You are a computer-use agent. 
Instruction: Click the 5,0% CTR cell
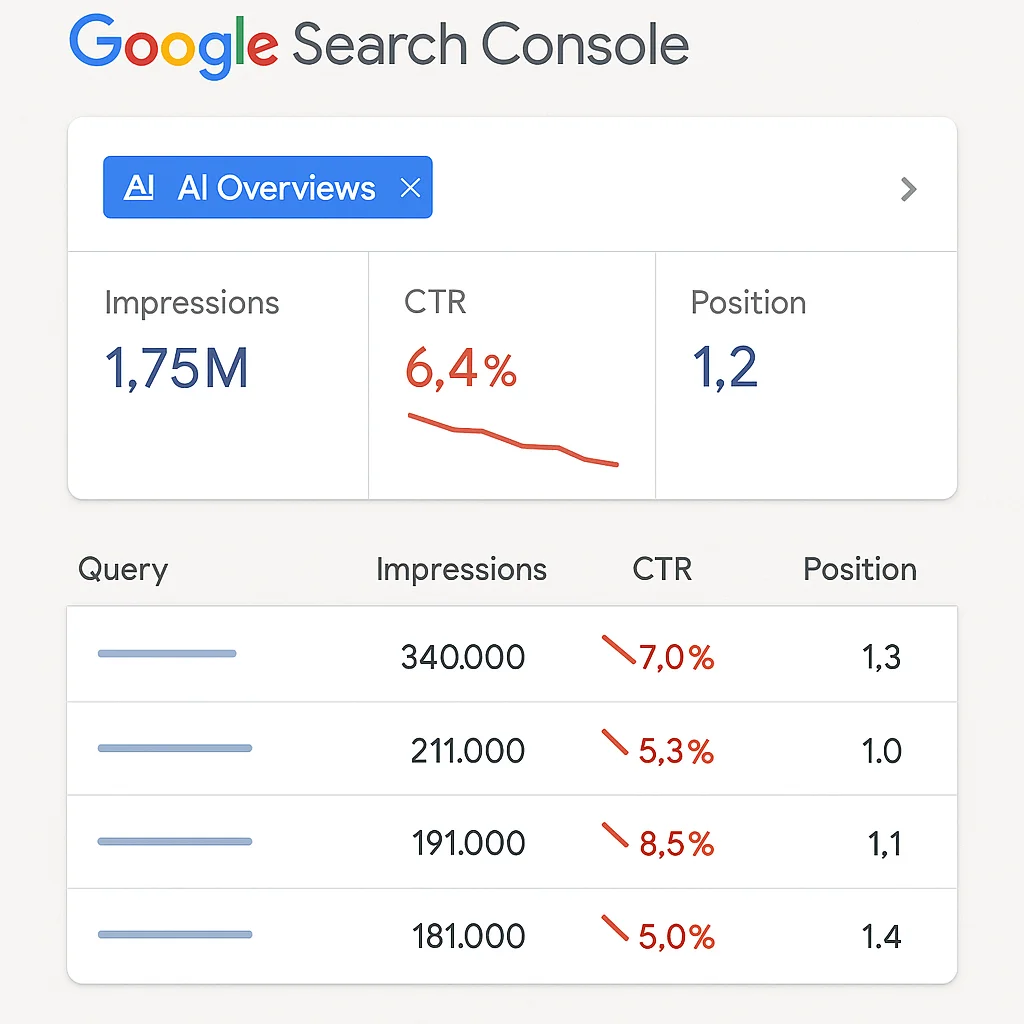coord(677,937)
